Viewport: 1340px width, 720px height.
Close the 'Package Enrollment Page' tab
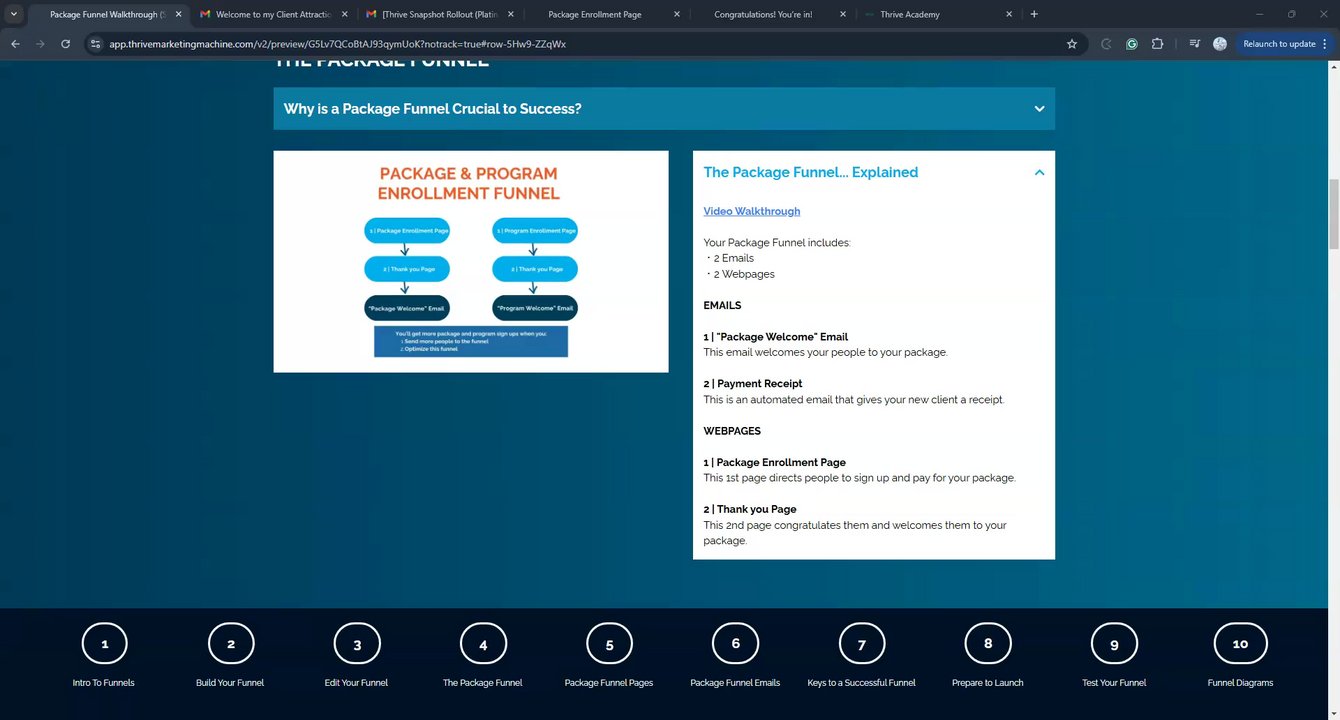point(677,14)
